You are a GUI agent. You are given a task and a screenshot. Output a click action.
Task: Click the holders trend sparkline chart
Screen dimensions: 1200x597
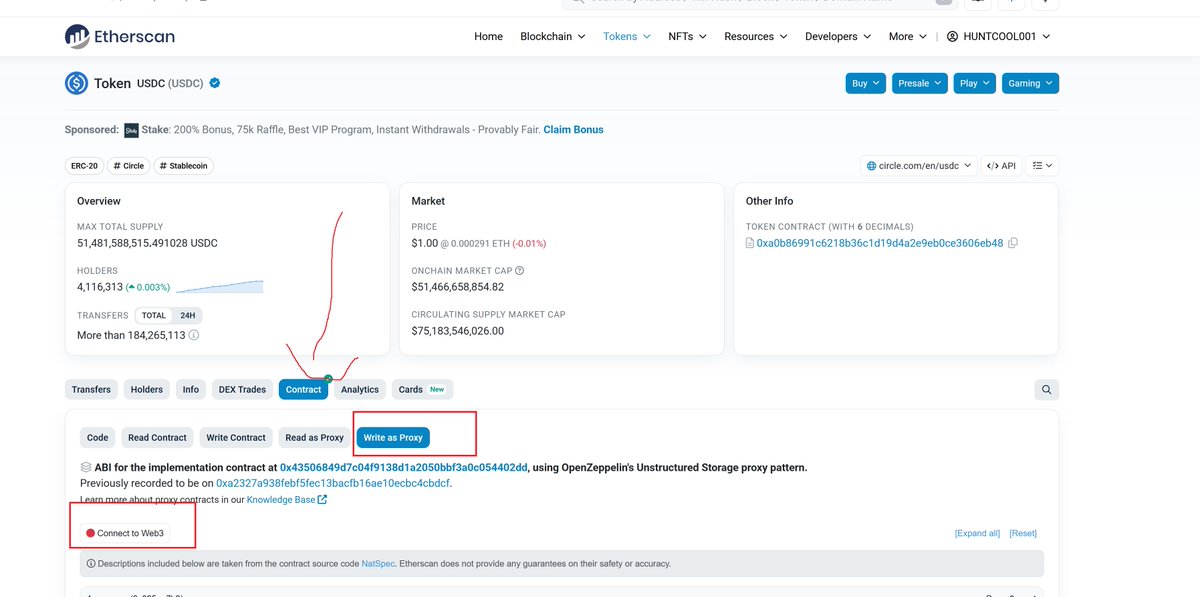click(219, 286)
